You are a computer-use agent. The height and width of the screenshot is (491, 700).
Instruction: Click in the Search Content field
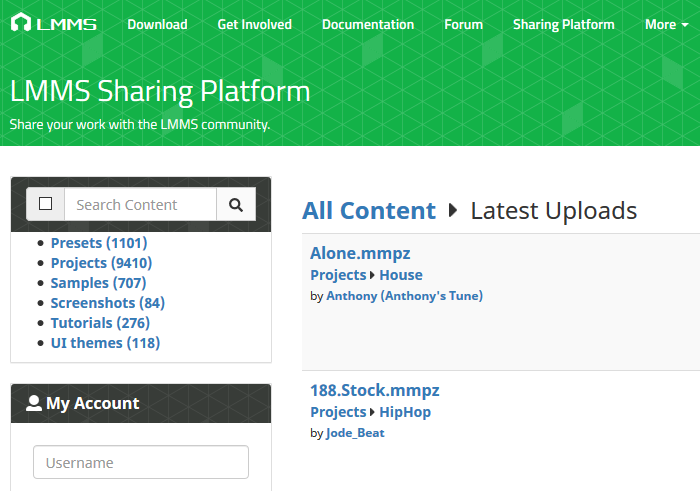pyautogui.click(x=140, y=205)
